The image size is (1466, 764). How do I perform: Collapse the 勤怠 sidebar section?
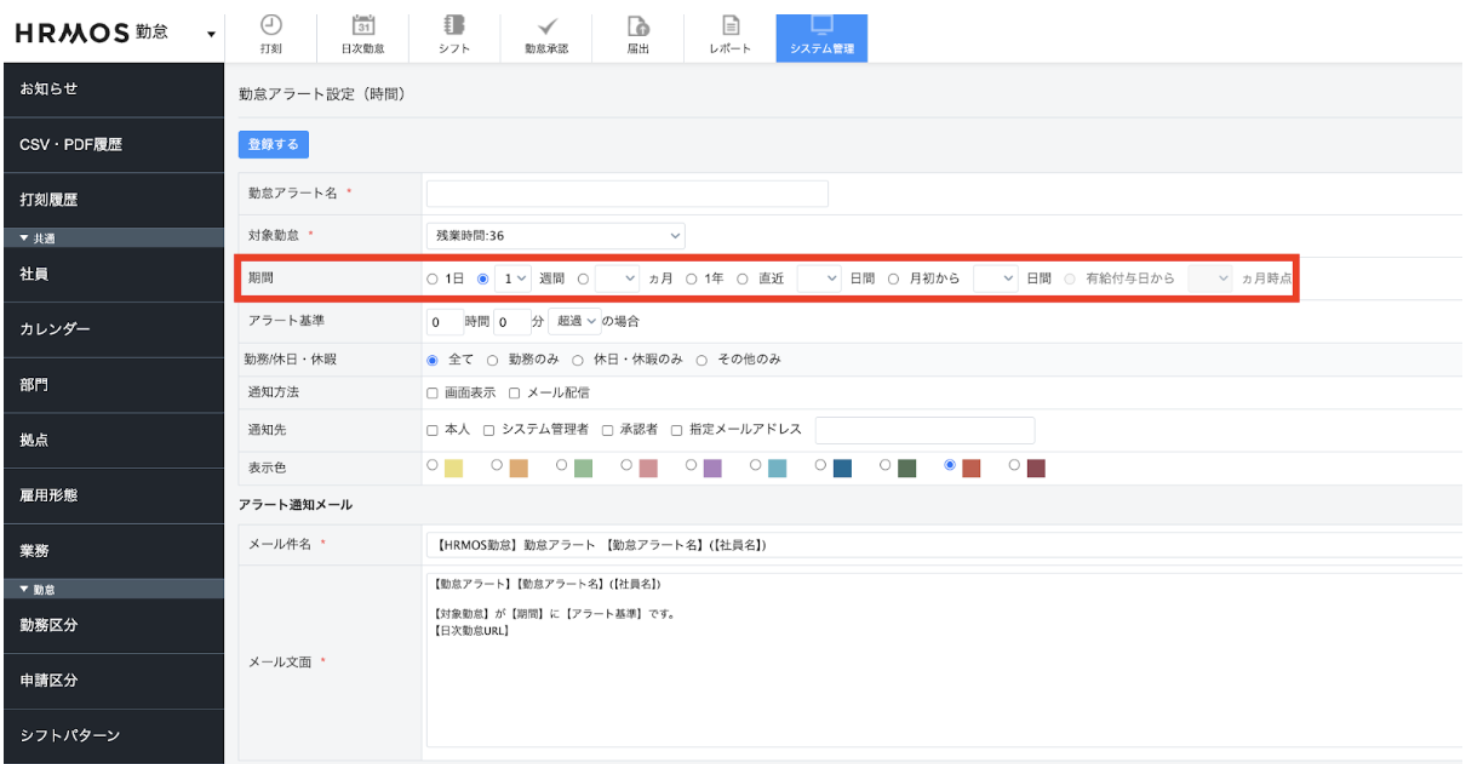pos(114,589)
